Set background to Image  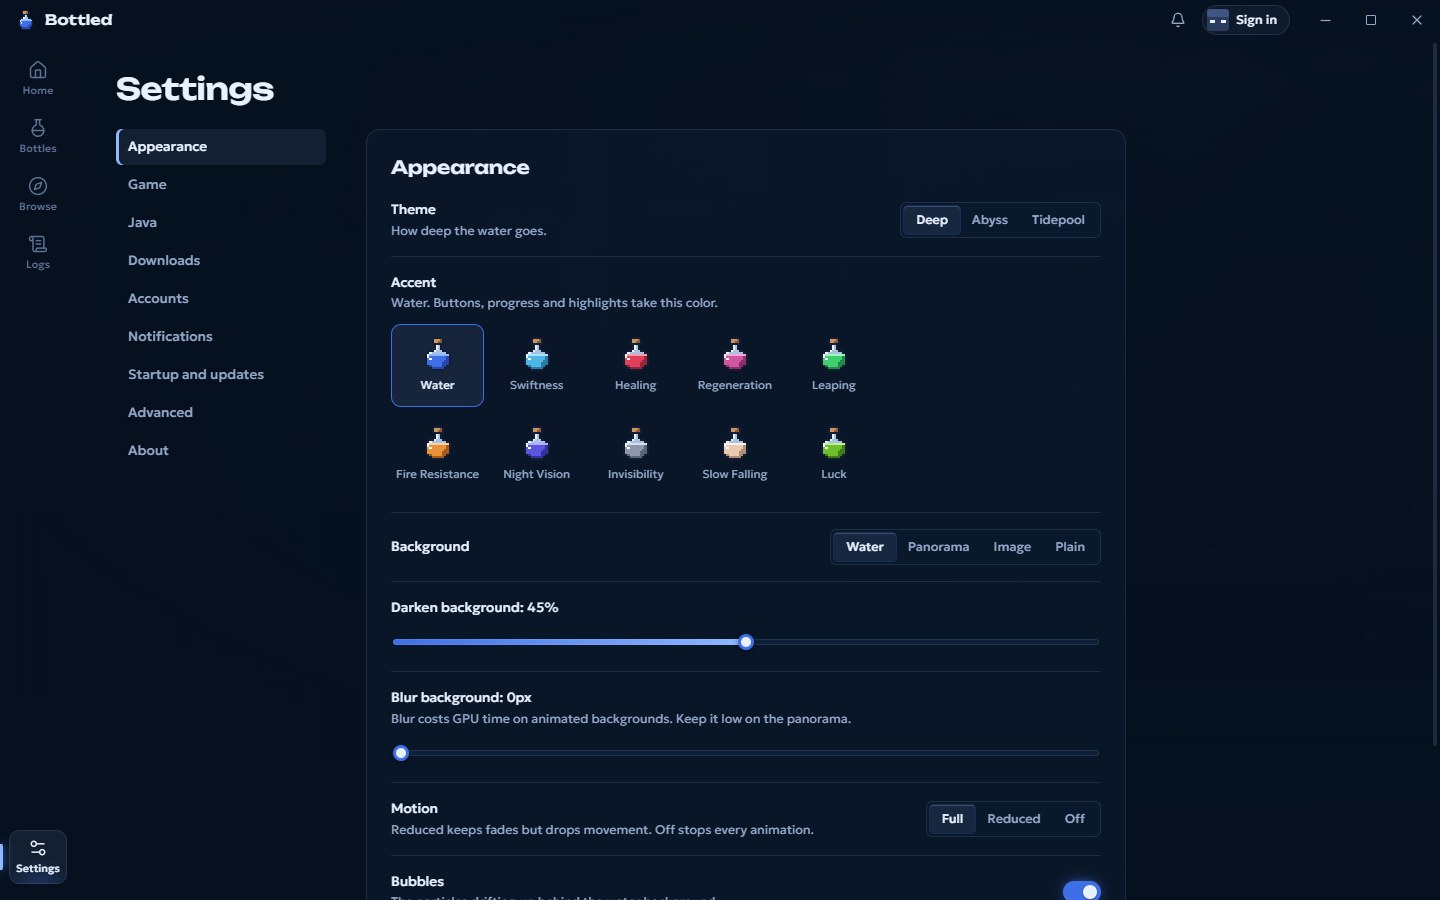1012,547
